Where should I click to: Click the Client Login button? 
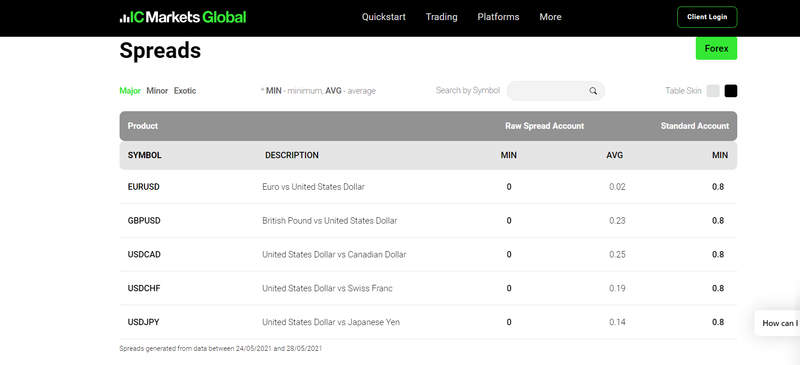707,17
